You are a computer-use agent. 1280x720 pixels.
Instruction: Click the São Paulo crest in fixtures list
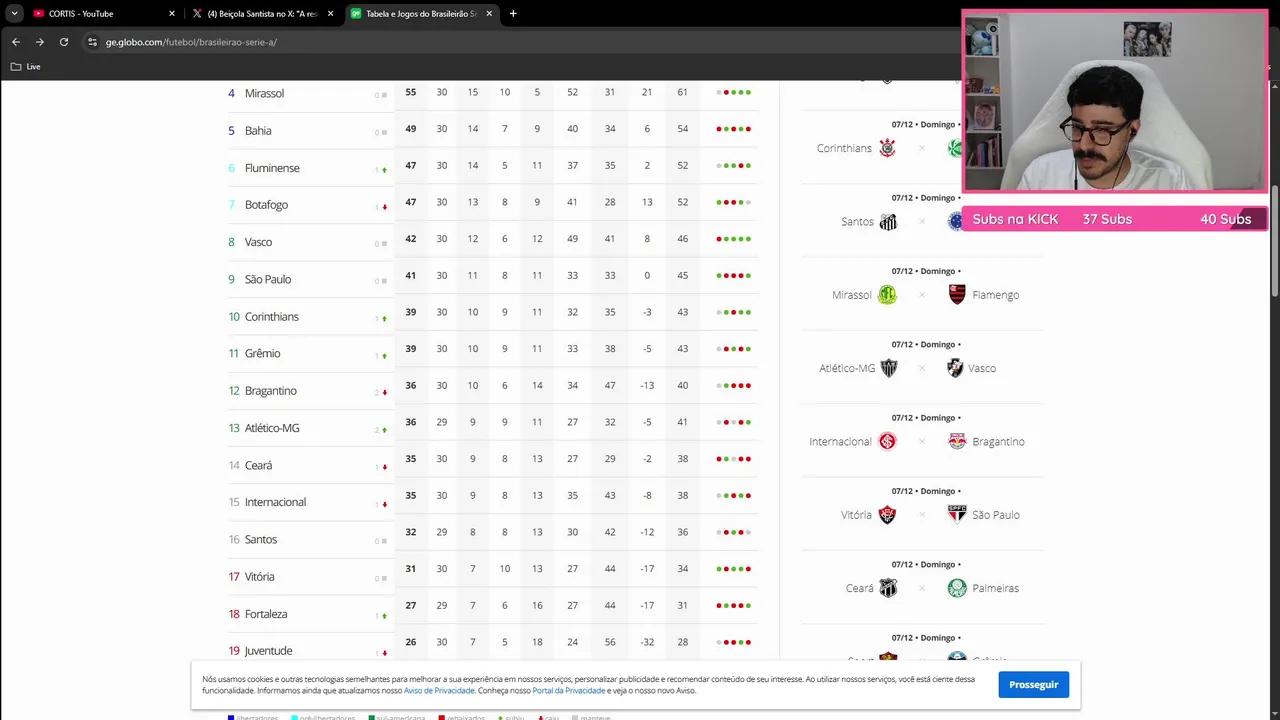coord(957,515)
